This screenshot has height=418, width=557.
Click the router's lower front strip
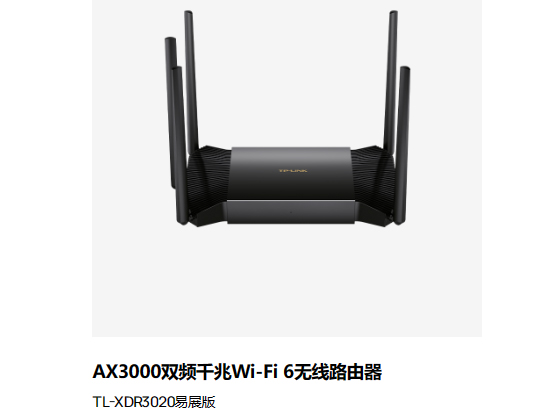(x=291, y=212)
